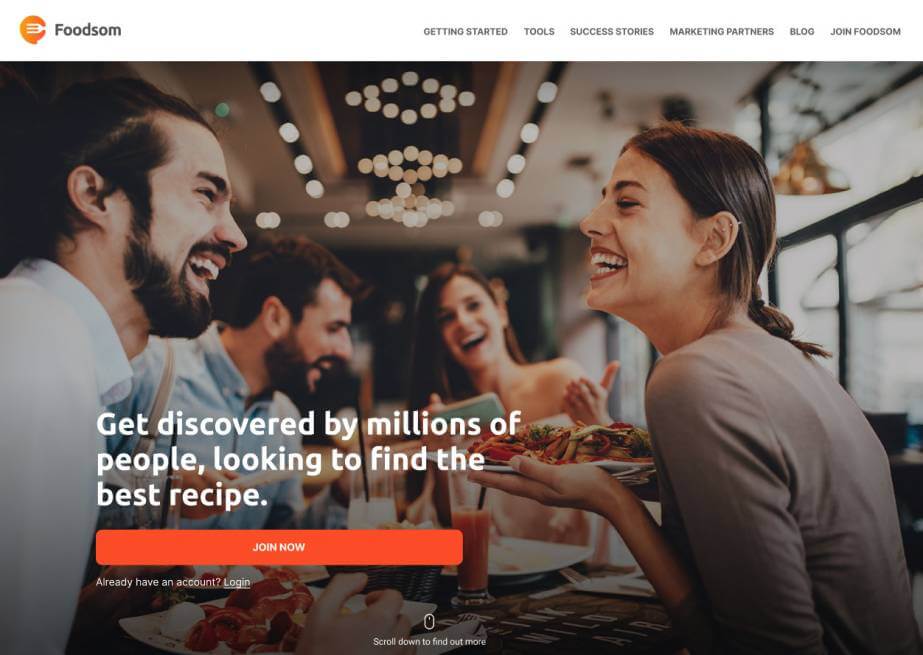Click the laughing bearded man's face on left
Image resolution: width=923 pixels, height=655 pixels.
(182, 230)
